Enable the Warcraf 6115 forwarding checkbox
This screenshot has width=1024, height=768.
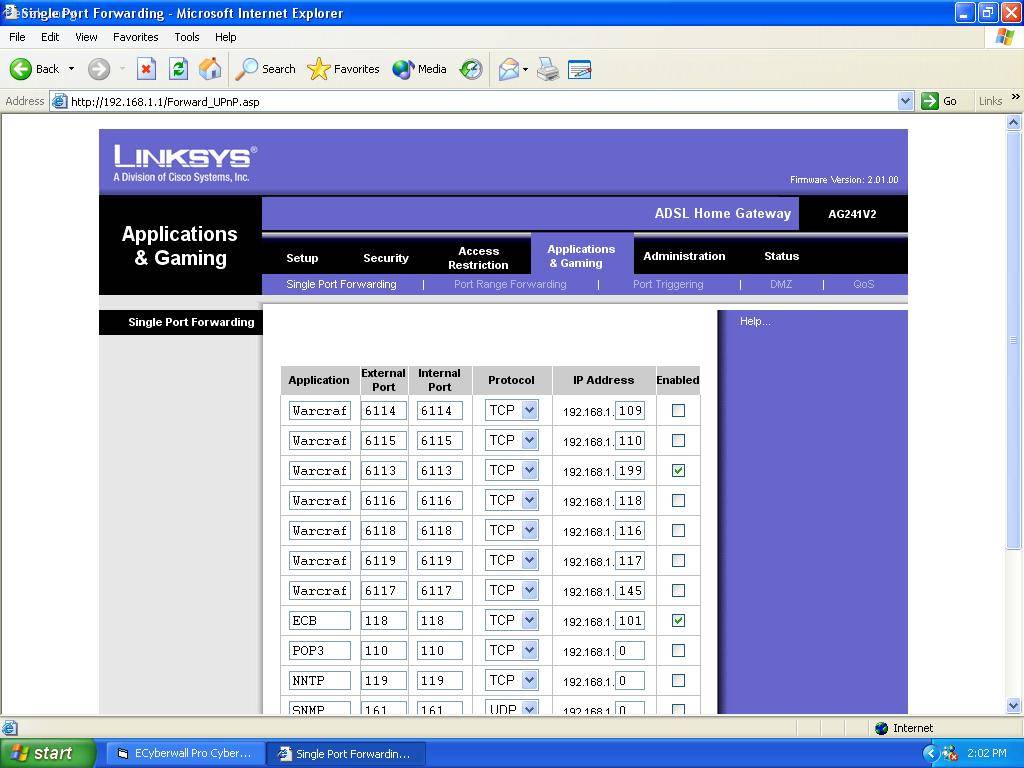coord(679,441)
